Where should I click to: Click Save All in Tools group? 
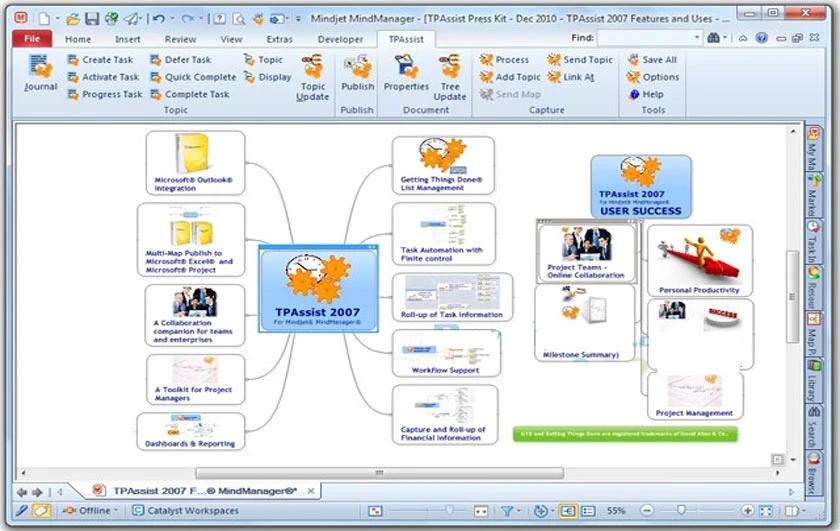tap(652, 59)
